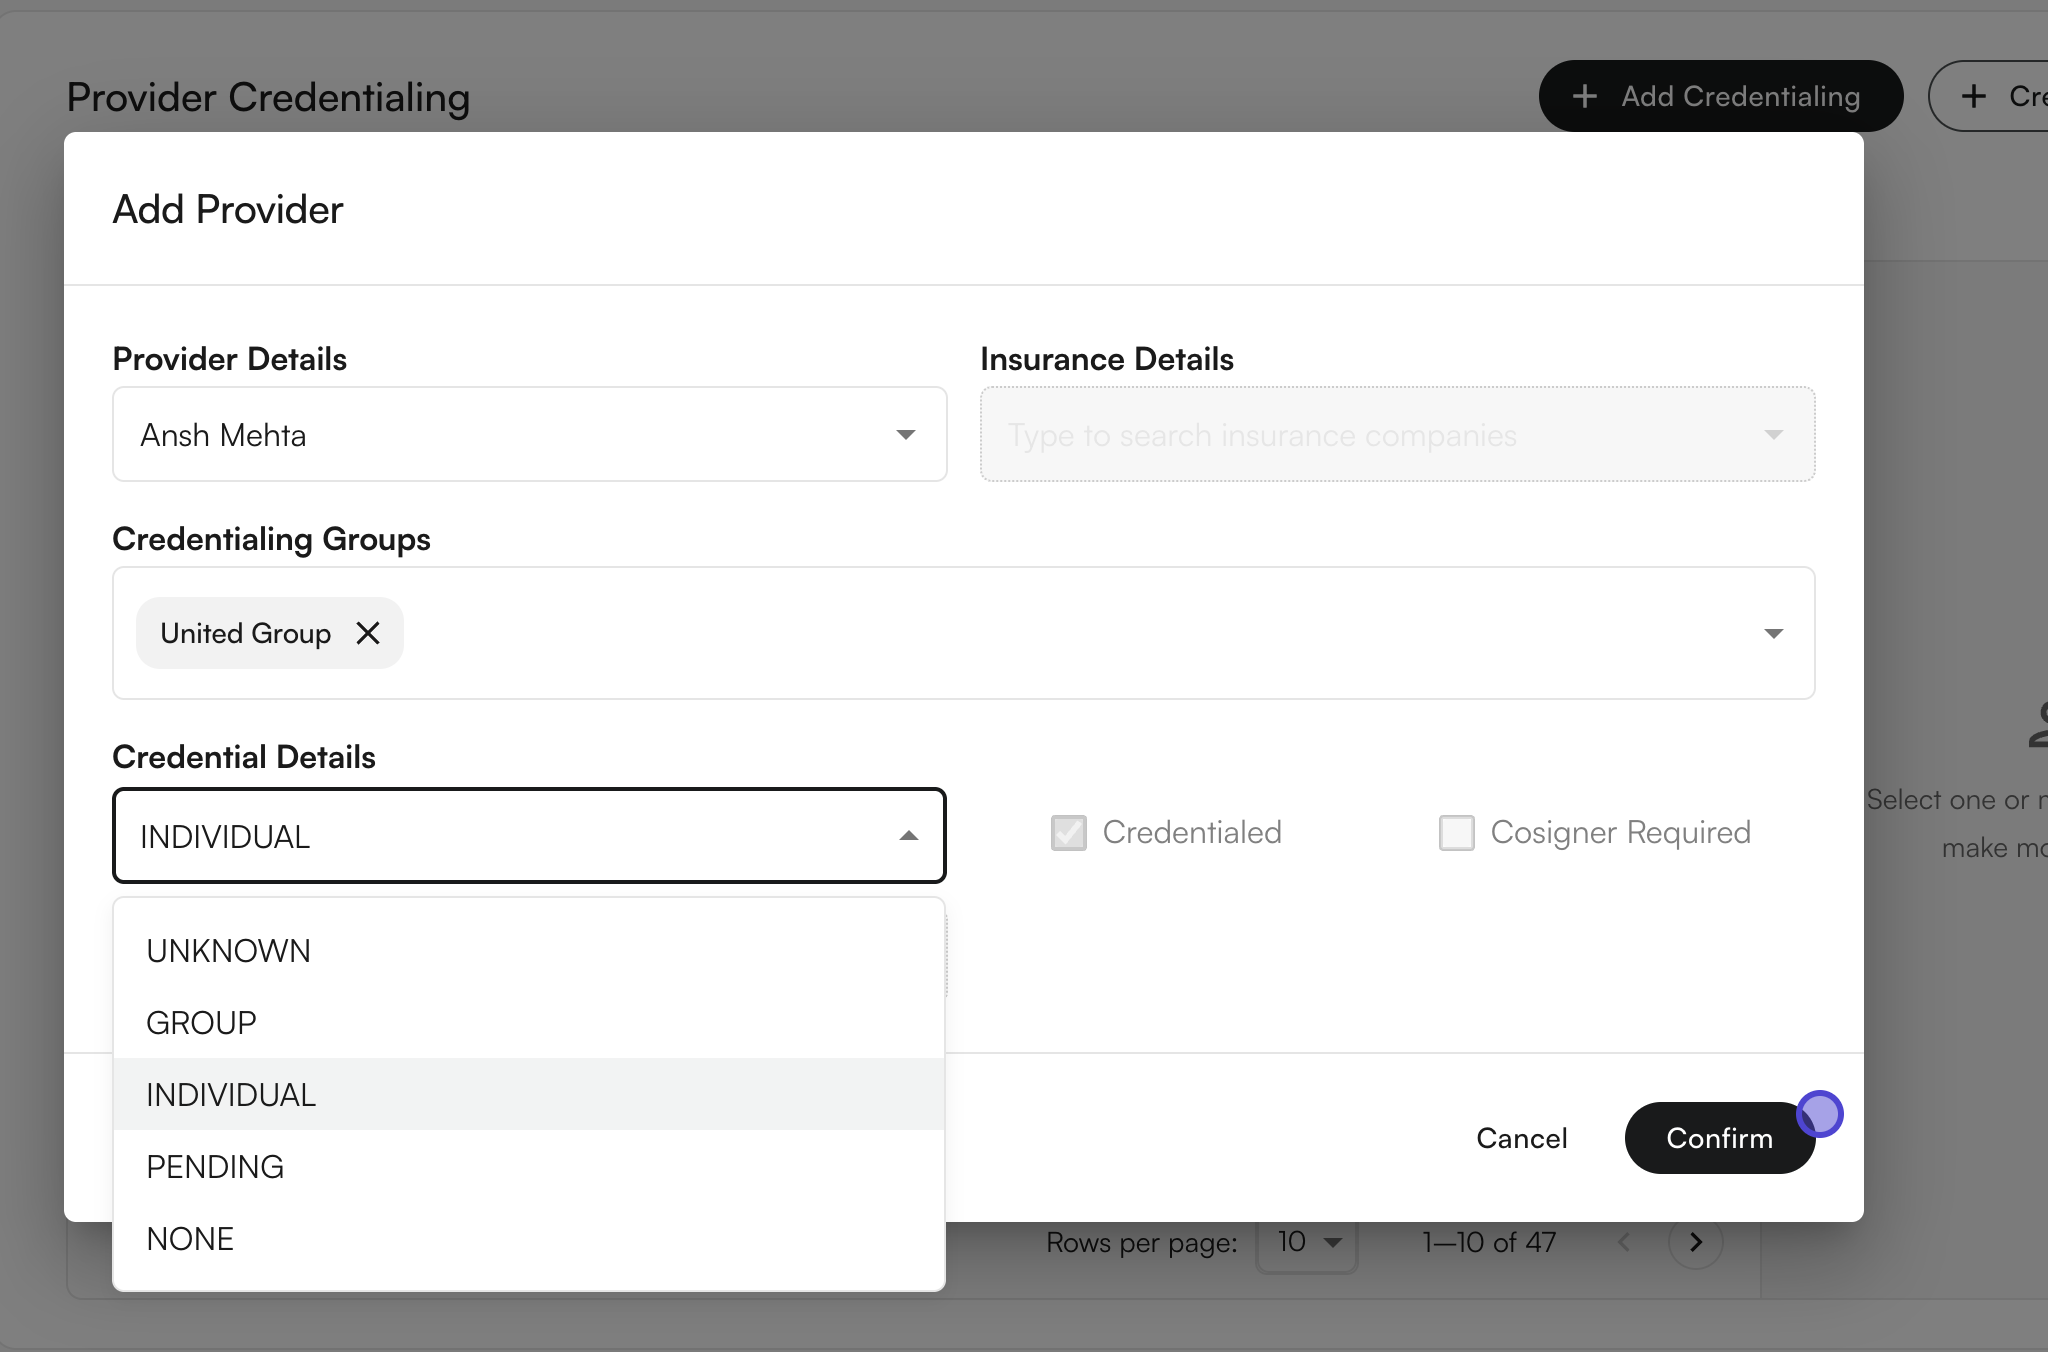The height and width of the screenshot is (1352, 2048).
Task: Open the insurance companies search dropdown arrow
Action: pyautogui.click(x=1773, y=435)
